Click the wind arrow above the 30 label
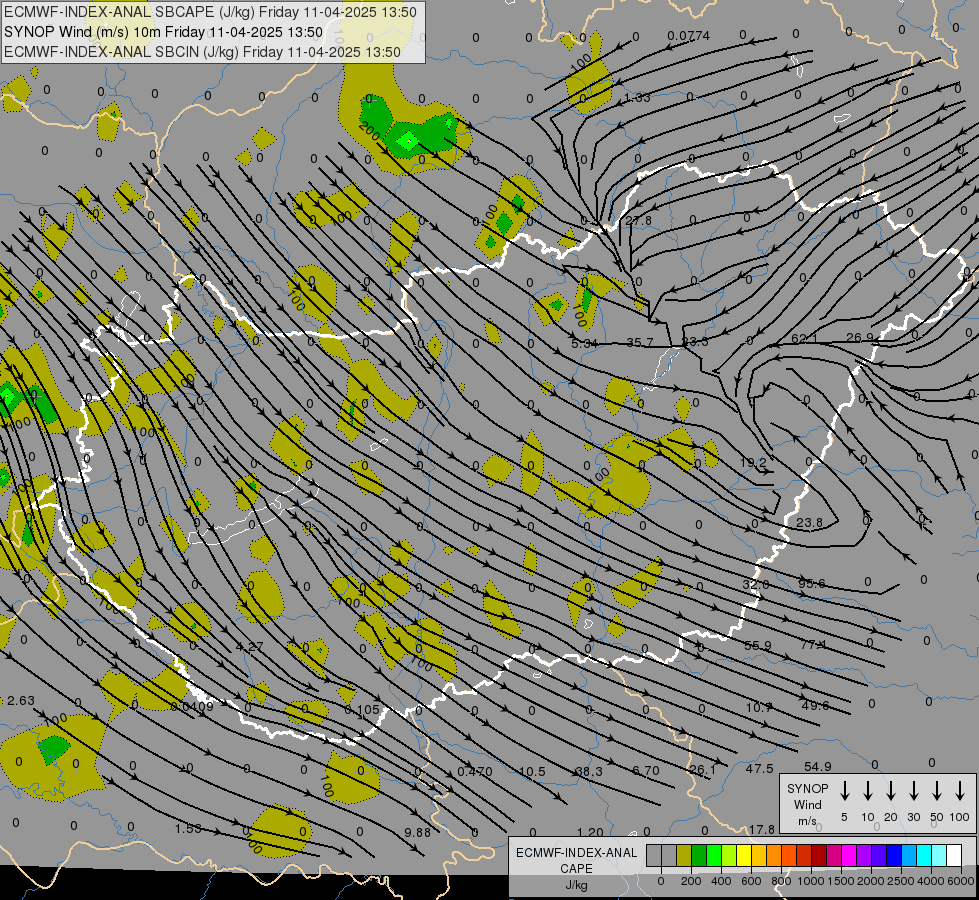 point(913,790)
